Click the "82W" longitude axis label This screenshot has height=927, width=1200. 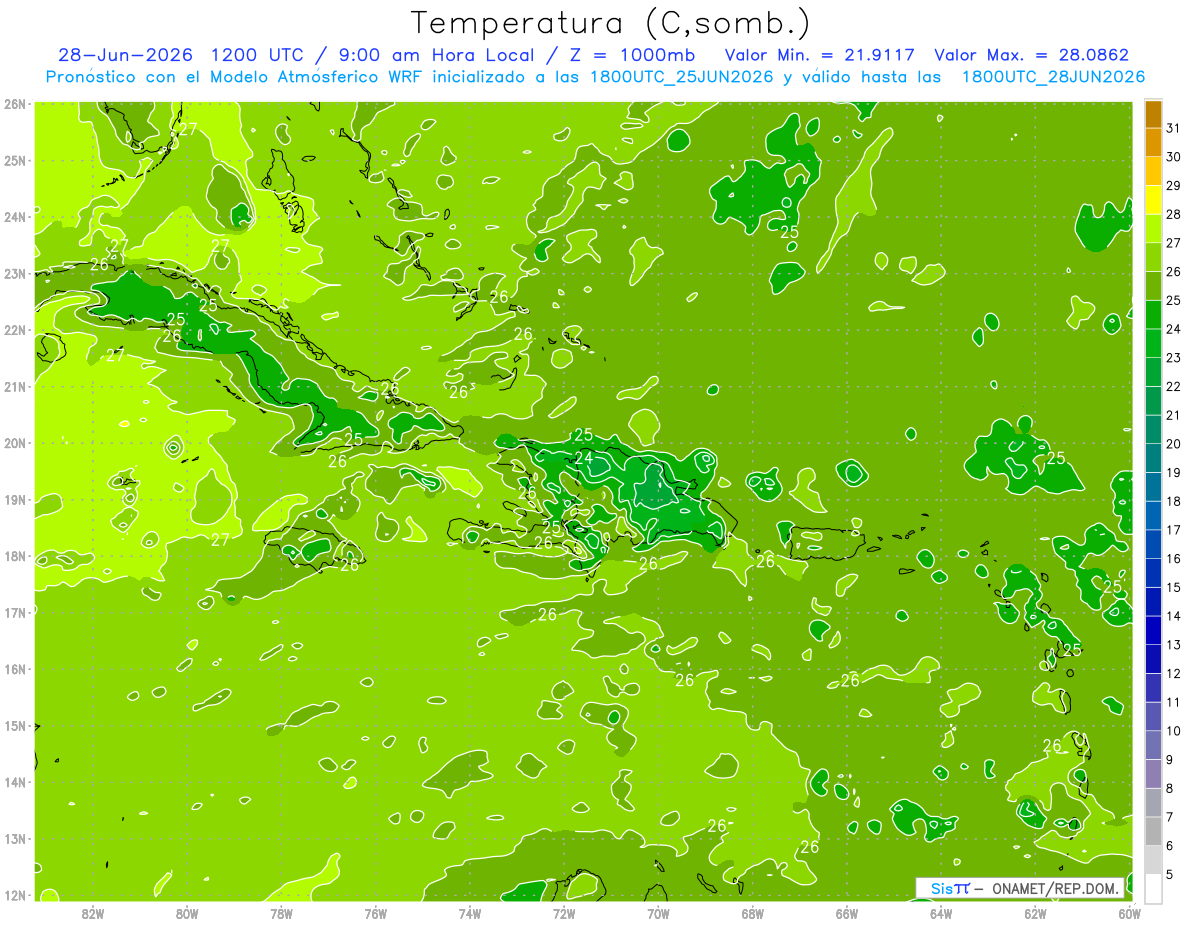[93, 913]
